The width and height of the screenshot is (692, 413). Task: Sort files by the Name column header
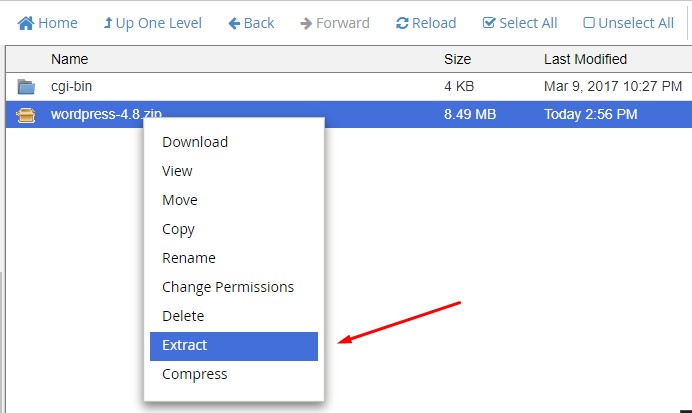69,59
